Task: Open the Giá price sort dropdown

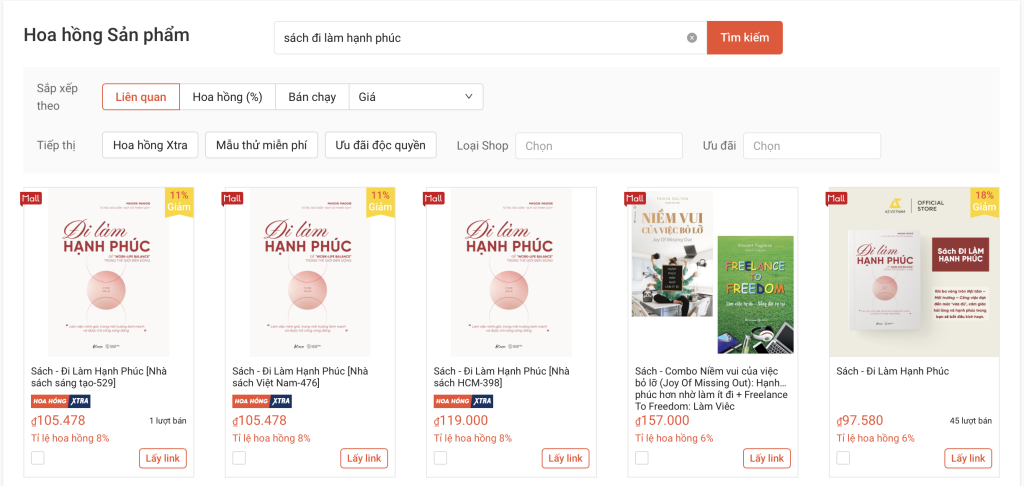Action: click(416, 97)
